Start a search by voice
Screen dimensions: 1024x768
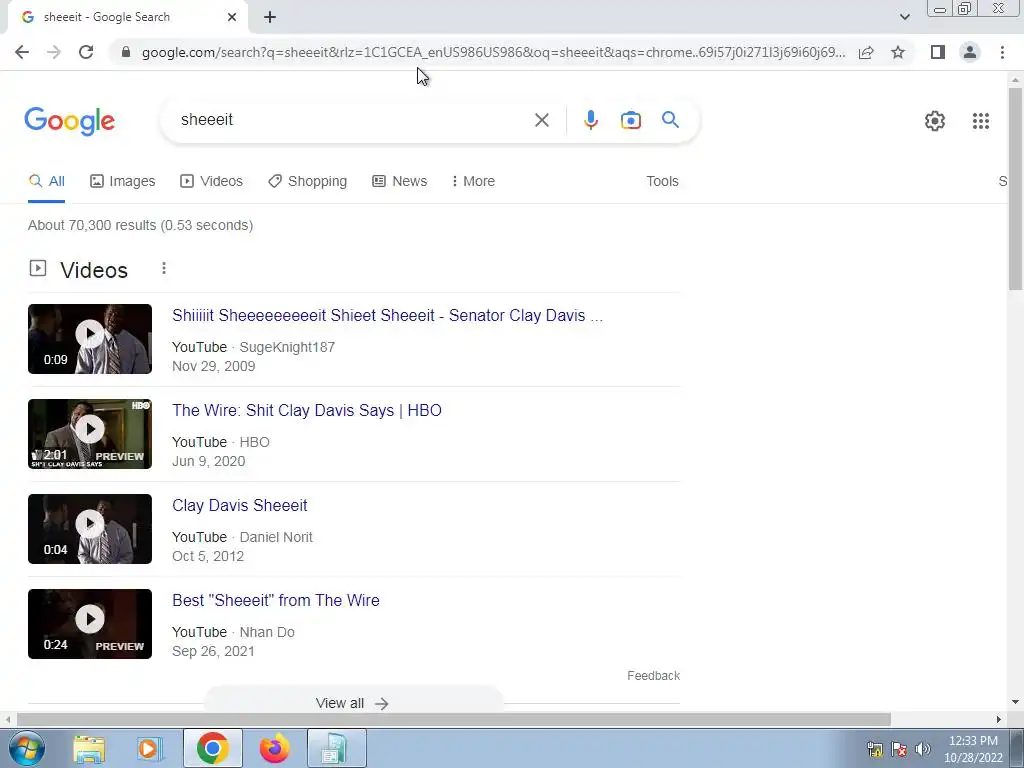590,120
